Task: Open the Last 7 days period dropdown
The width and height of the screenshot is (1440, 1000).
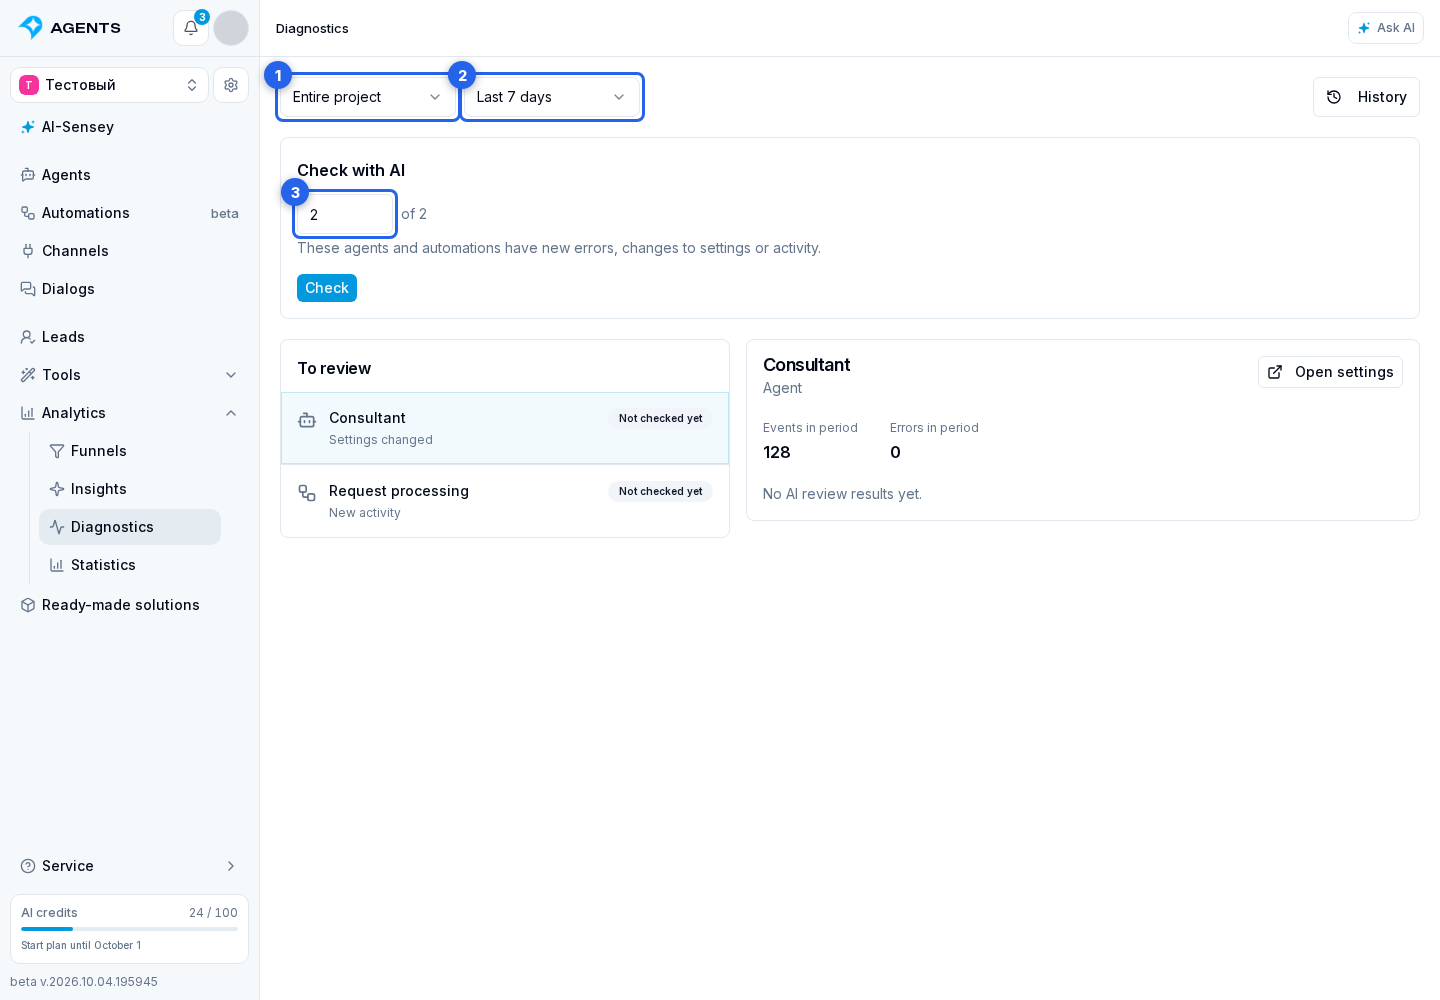Action: point(552,97)
